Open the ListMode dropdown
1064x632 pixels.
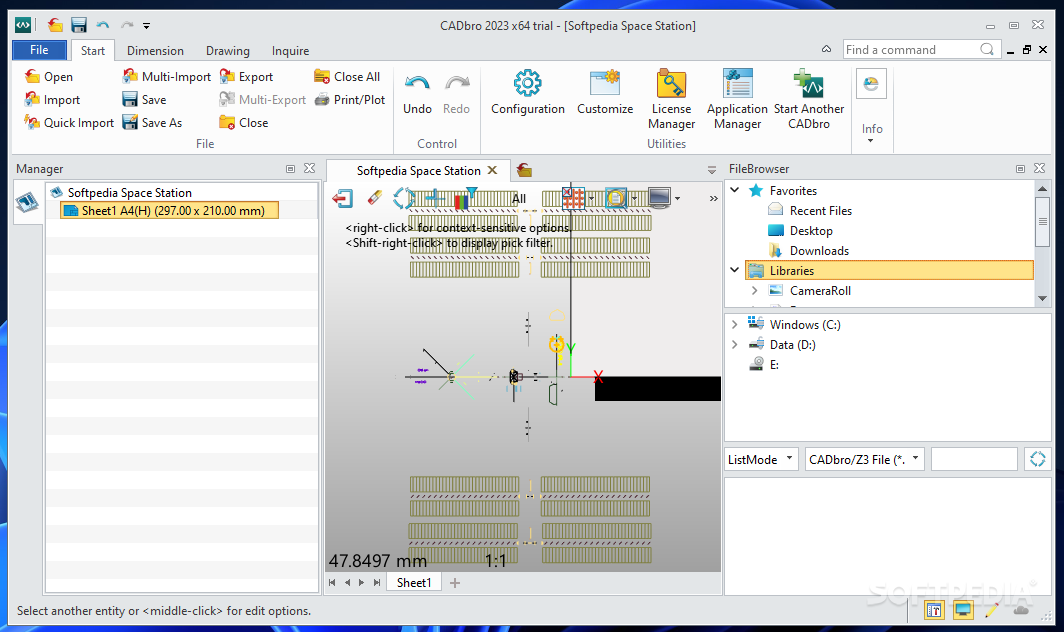(762, 459)
